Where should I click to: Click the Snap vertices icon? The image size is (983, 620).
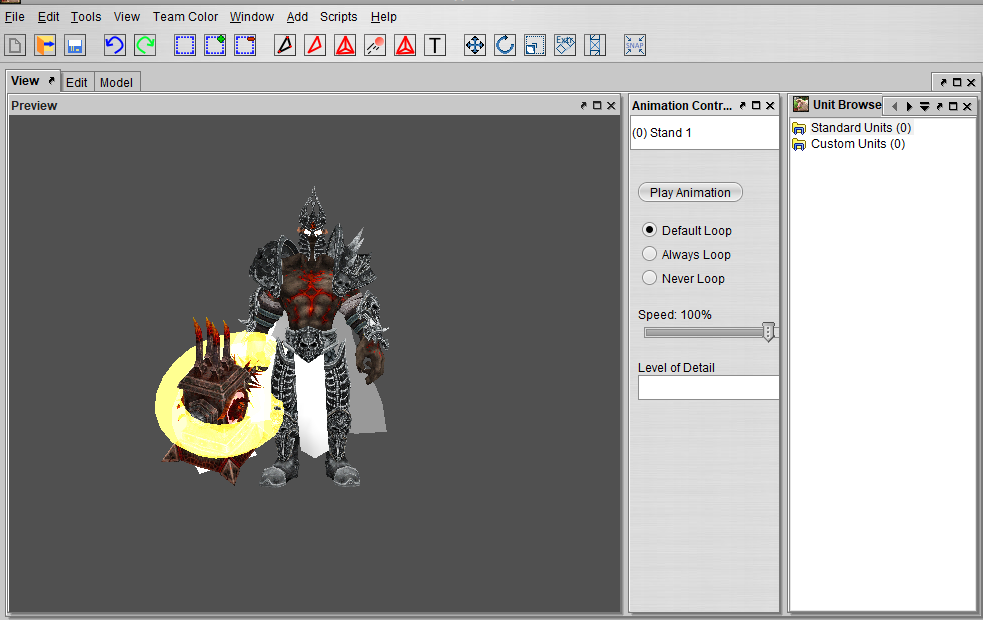coord(634,45)
